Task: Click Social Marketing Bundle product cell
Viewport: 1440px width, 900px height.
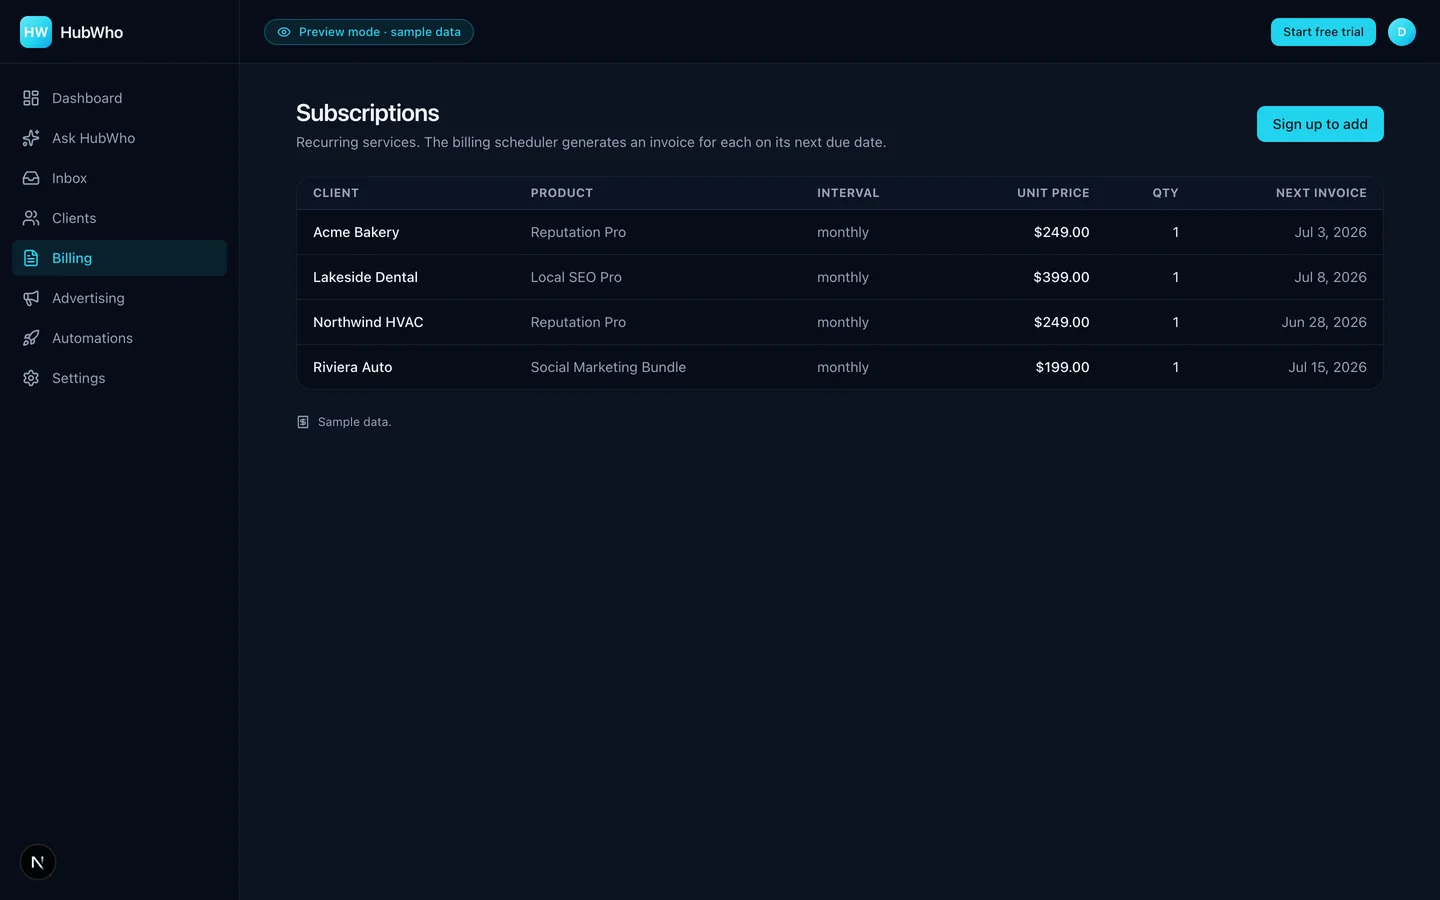Action: point(608,367)
